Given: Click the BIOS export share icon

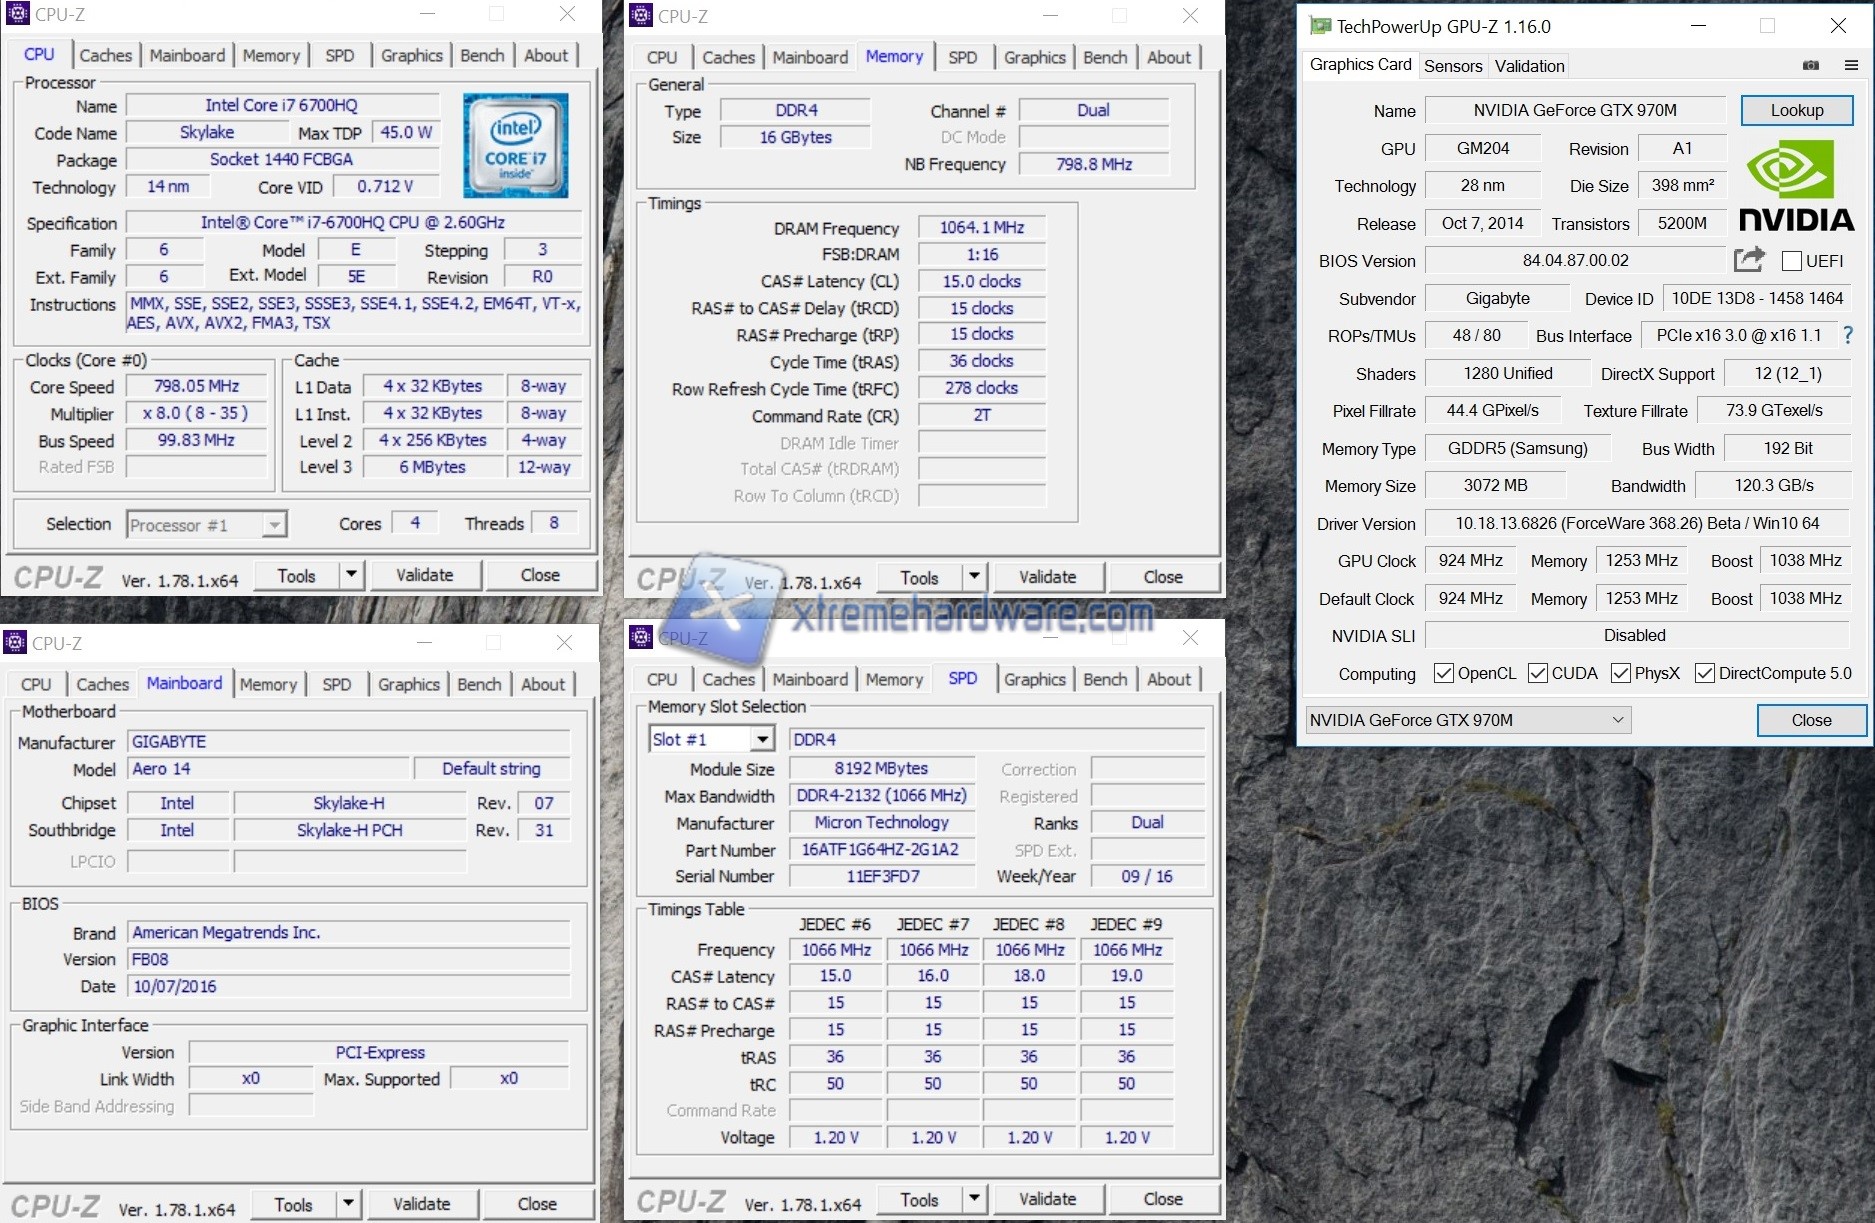Looking at the screenshot, I should 1748,260.
